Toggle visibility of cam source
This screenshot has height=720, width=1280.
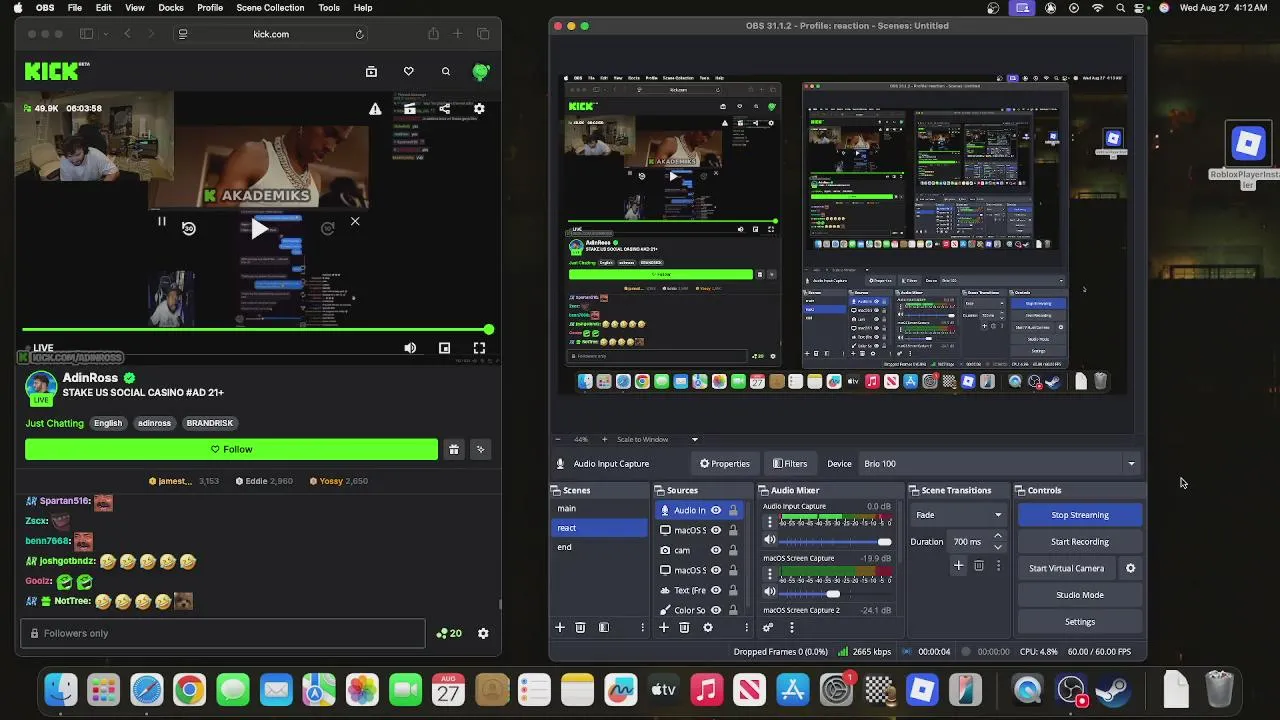point(716,550)
